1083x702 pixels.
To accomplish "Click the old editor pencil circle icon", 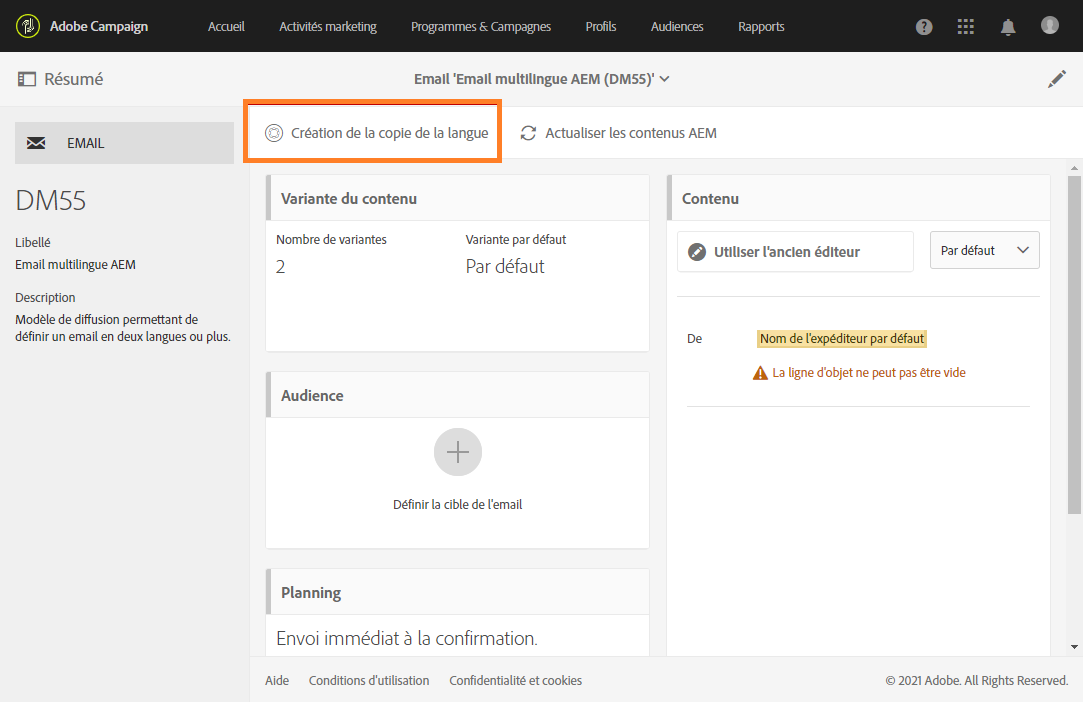I will pyautogui.click(x=697, y=252).
